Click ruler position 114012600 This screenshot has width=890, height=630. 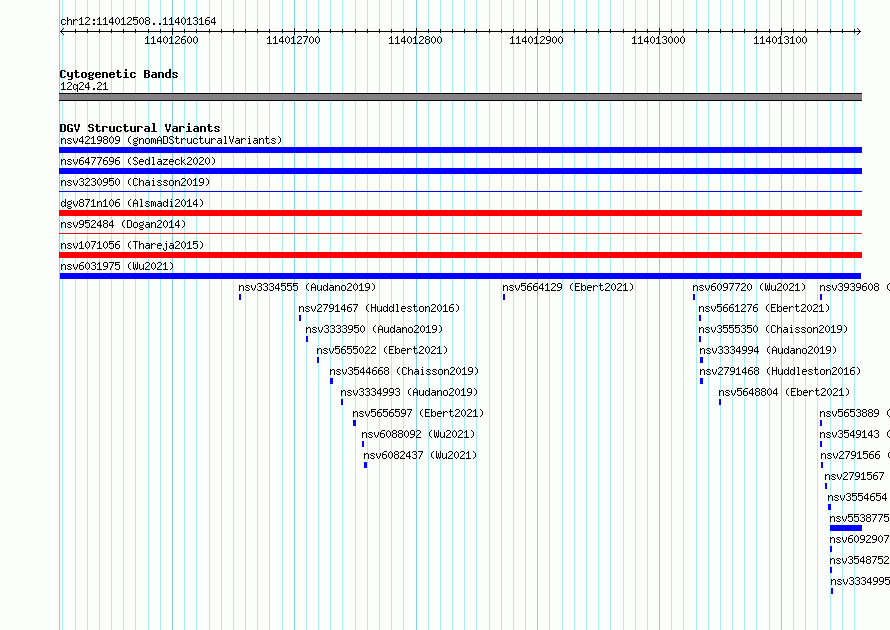click(x=171, y=40)
